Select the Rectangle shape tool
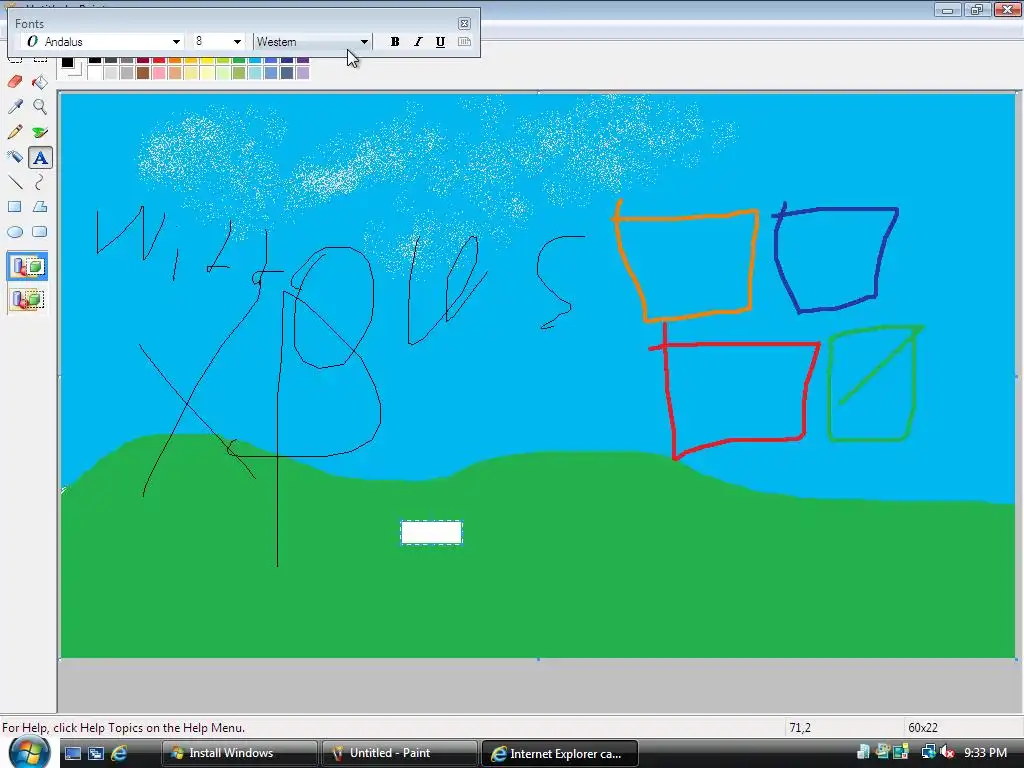Viewport: 1024px width, 768px height. coord(15,207)
